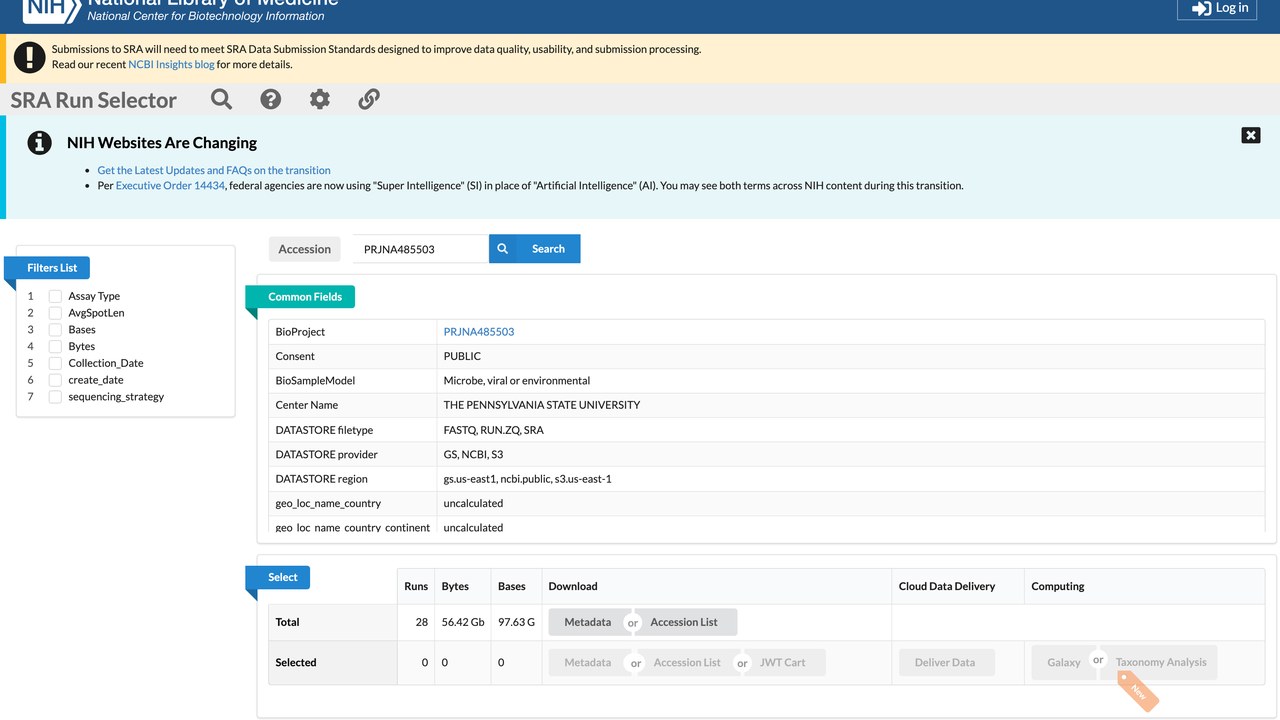Copy the permalink using the chain icon

point(369,99)
